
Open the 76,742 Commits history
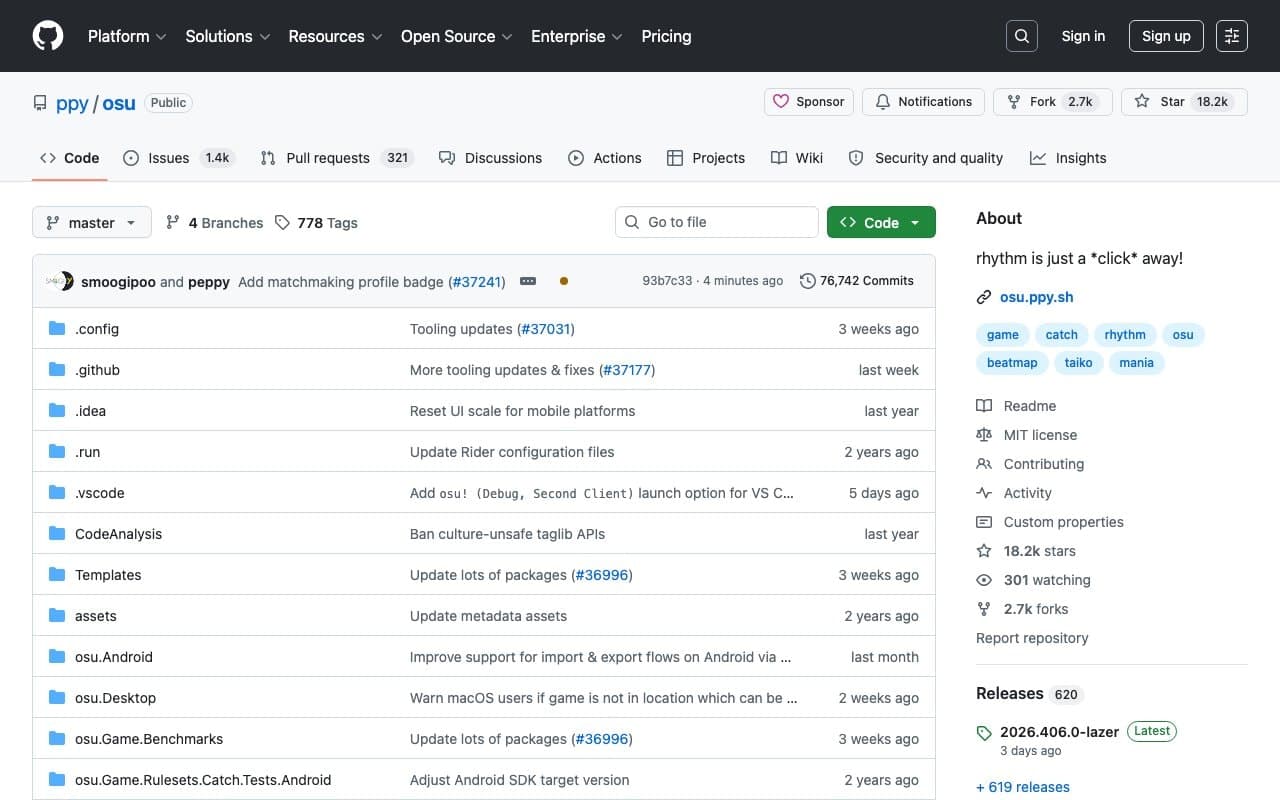click(857, 281)
